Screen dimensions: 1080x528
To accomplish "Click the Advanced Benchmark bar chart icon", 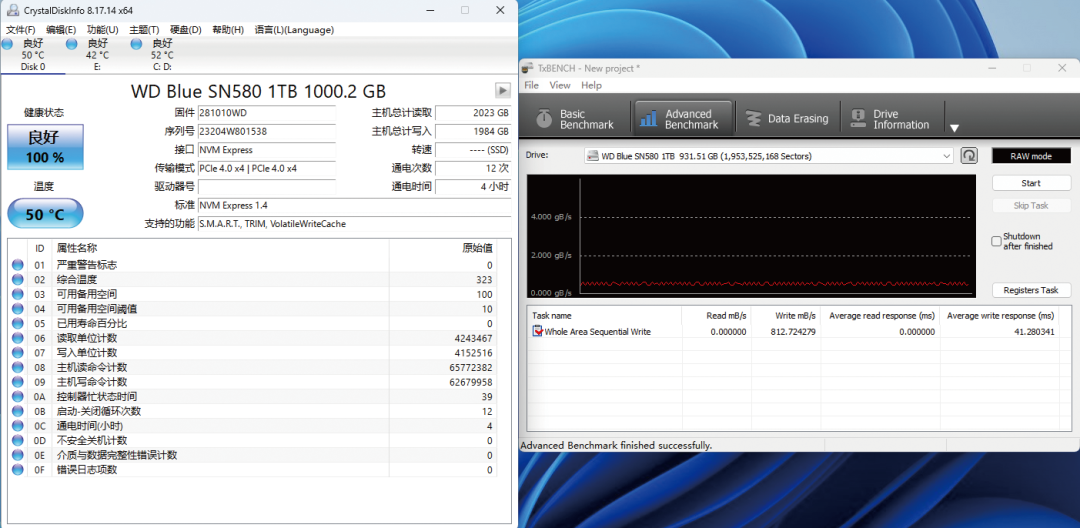I will [x=648, y=119].
